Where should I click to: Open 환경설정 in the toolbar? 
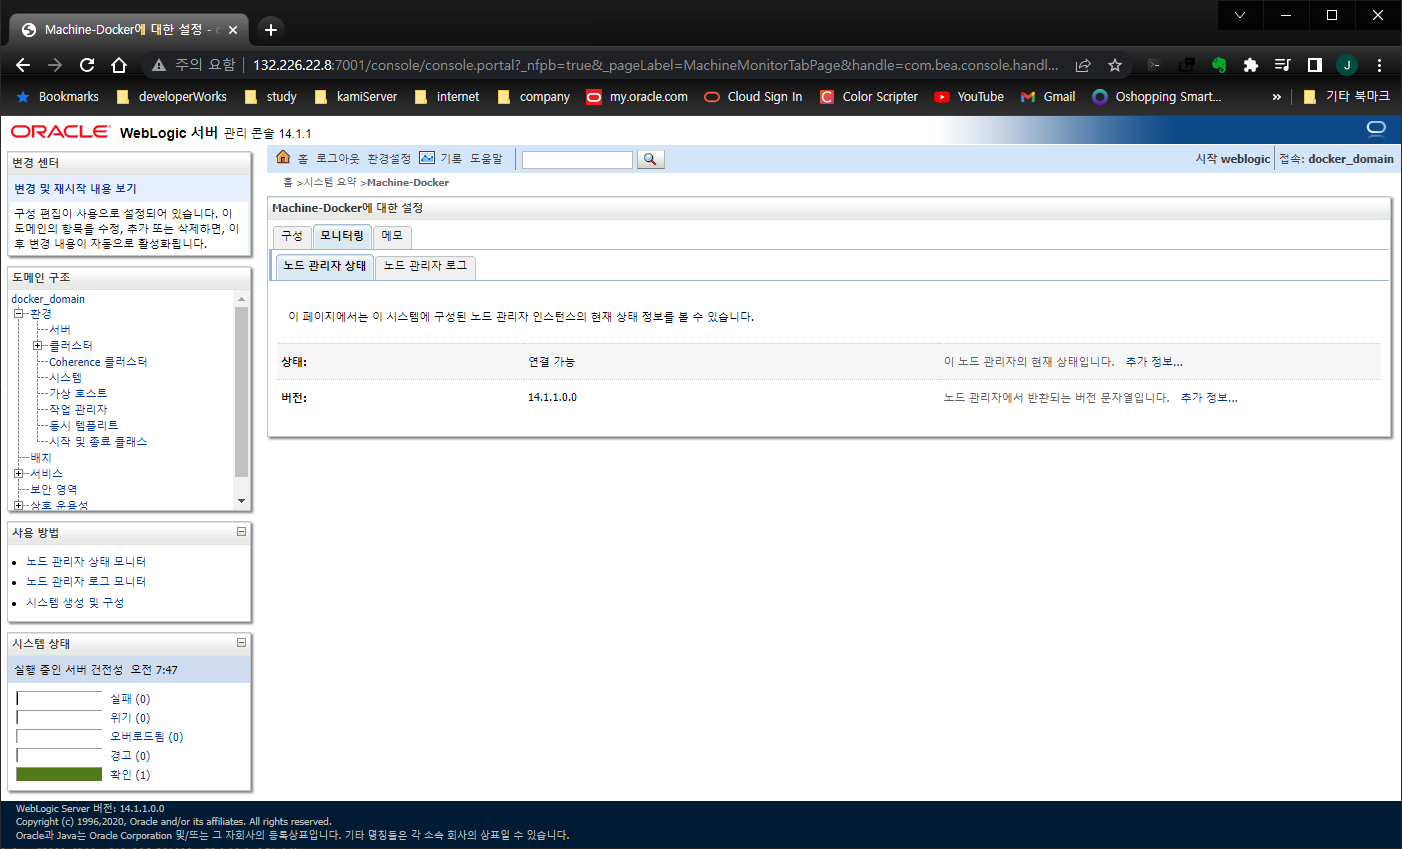tap(389, 159)
